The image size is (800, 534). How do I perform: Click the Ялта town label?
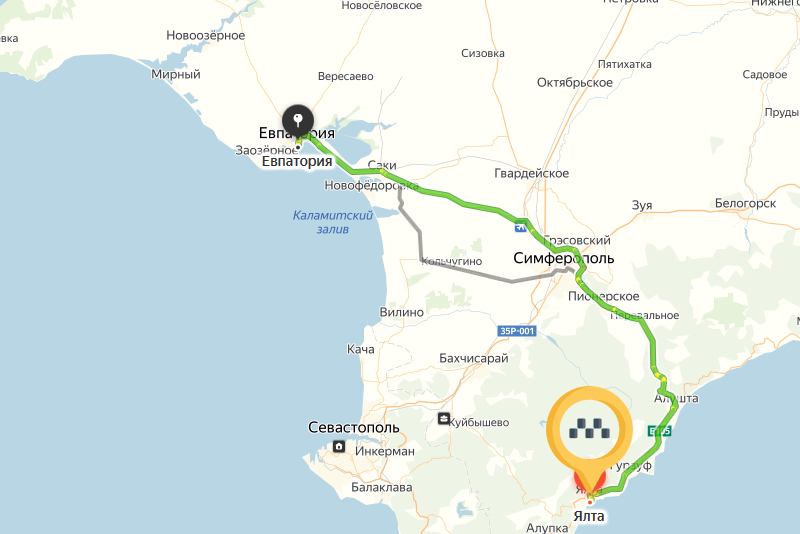pyautogui.click(x=589, y=516)
